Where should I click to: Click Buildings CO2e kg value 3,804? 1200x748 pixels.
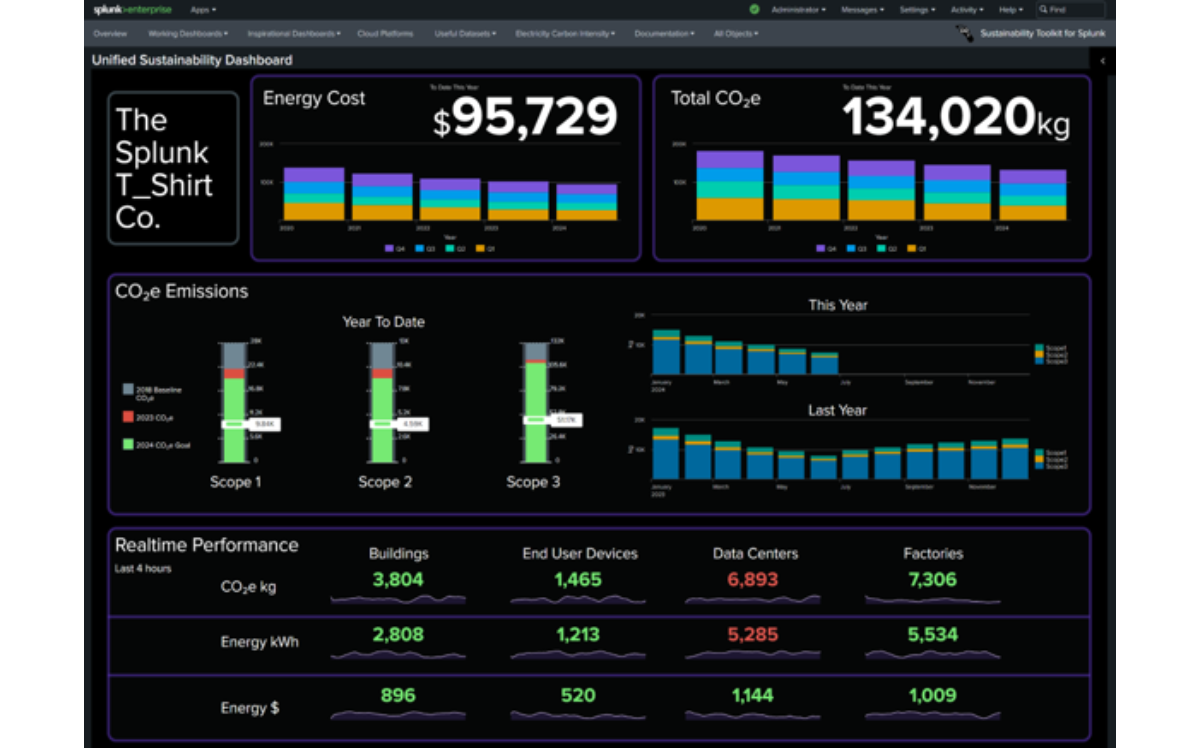coord(398,579)
